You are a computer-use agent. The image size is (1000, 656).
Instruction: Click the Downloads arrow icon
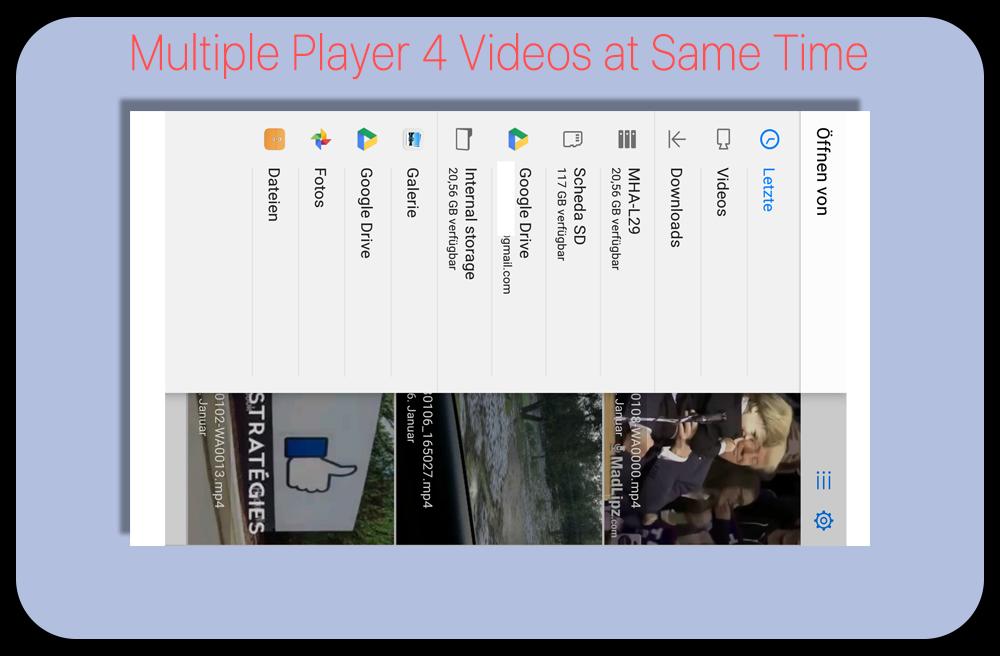coord(677,139)
